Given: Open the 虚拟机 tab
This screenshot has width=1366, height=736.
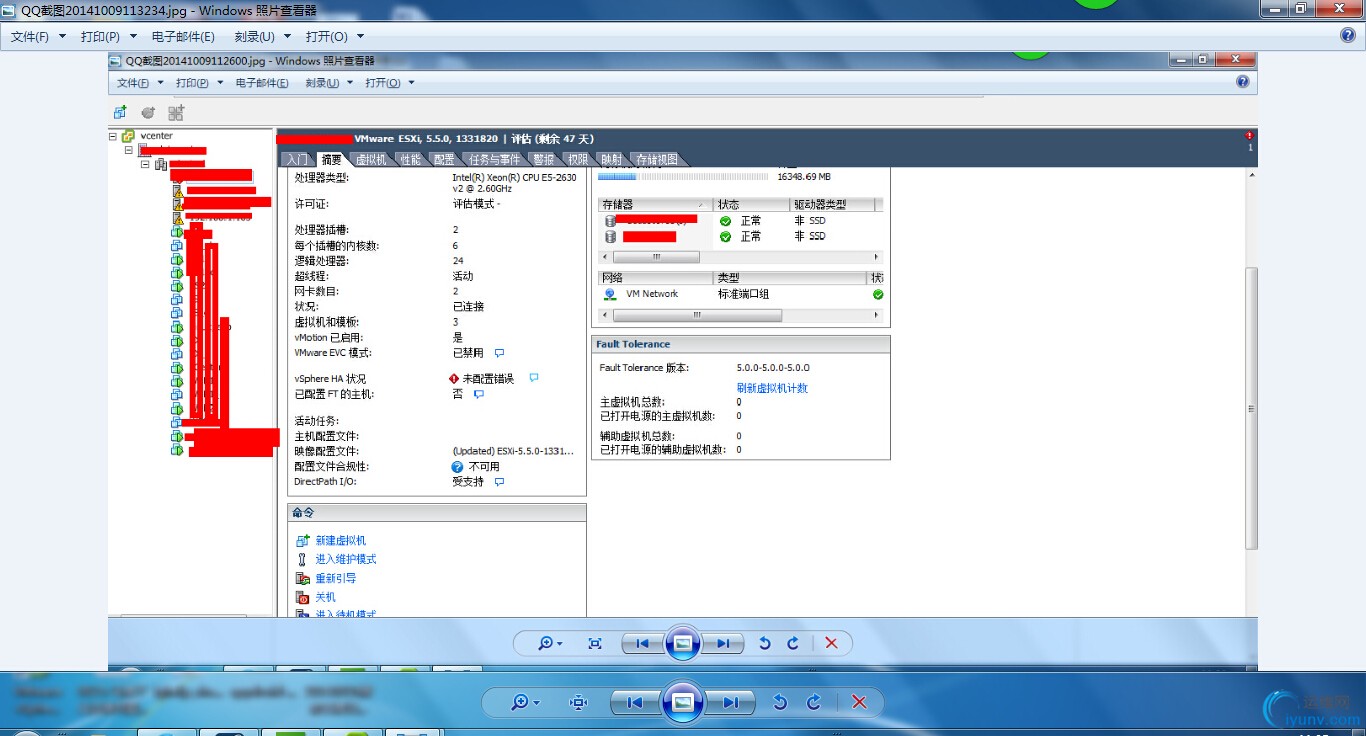Looking at the screenshot, I should 371,160.
